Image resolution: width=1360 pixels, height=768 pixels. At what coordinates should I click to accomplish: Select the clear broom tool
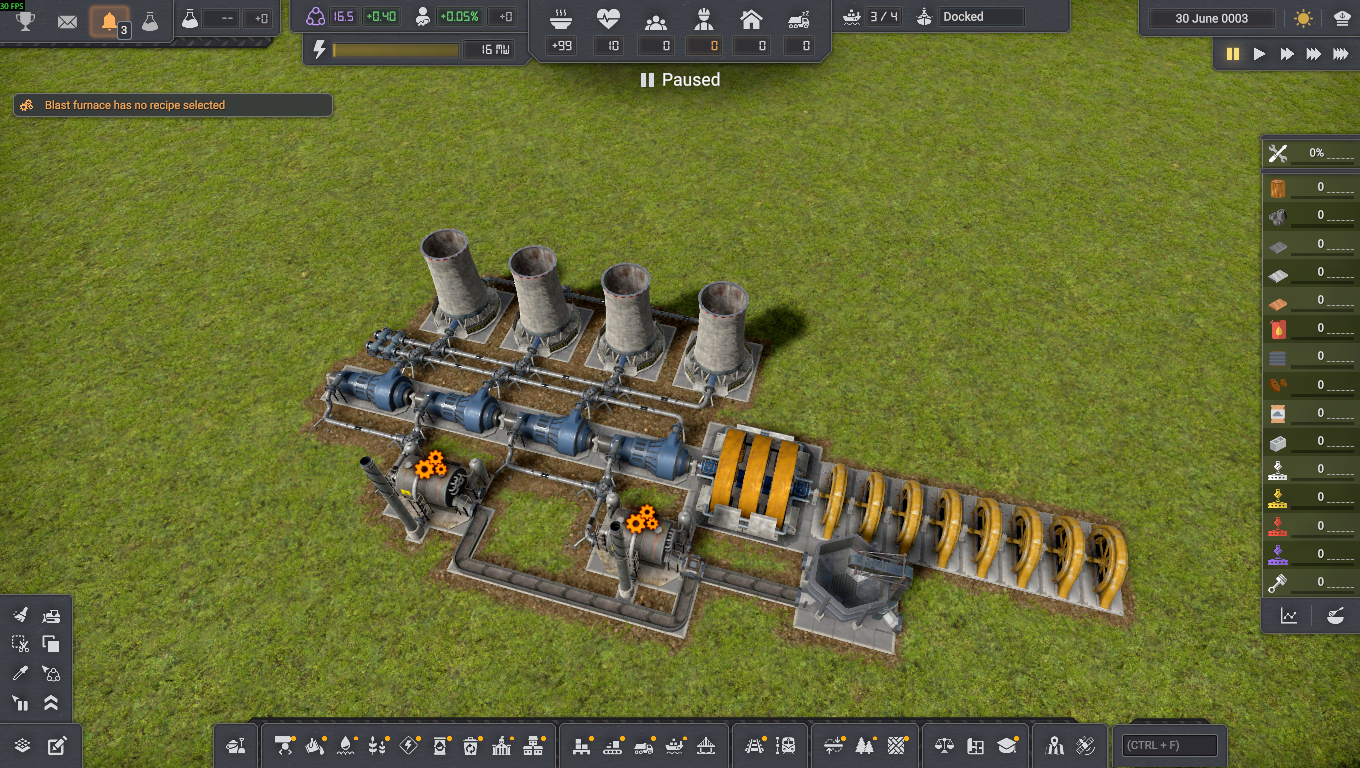pos(21,616)
